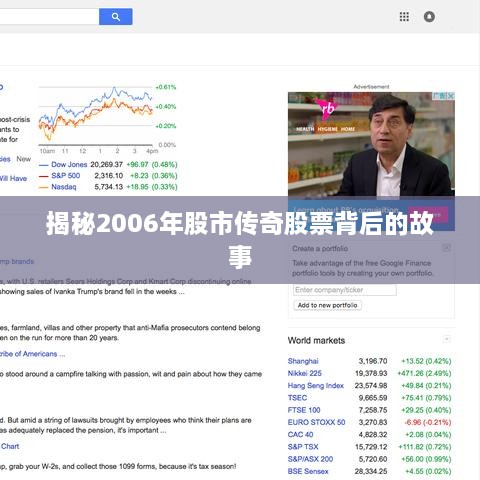Open the Chart link at bottom left
Image resolution: width=480 pixels, height=480 pixels.
pyautogui.click(x=10, y=446)
